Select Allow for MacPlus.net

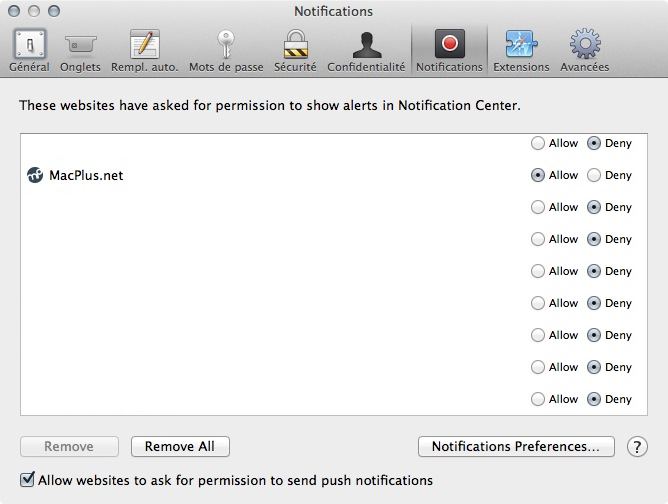coord(538,175)
